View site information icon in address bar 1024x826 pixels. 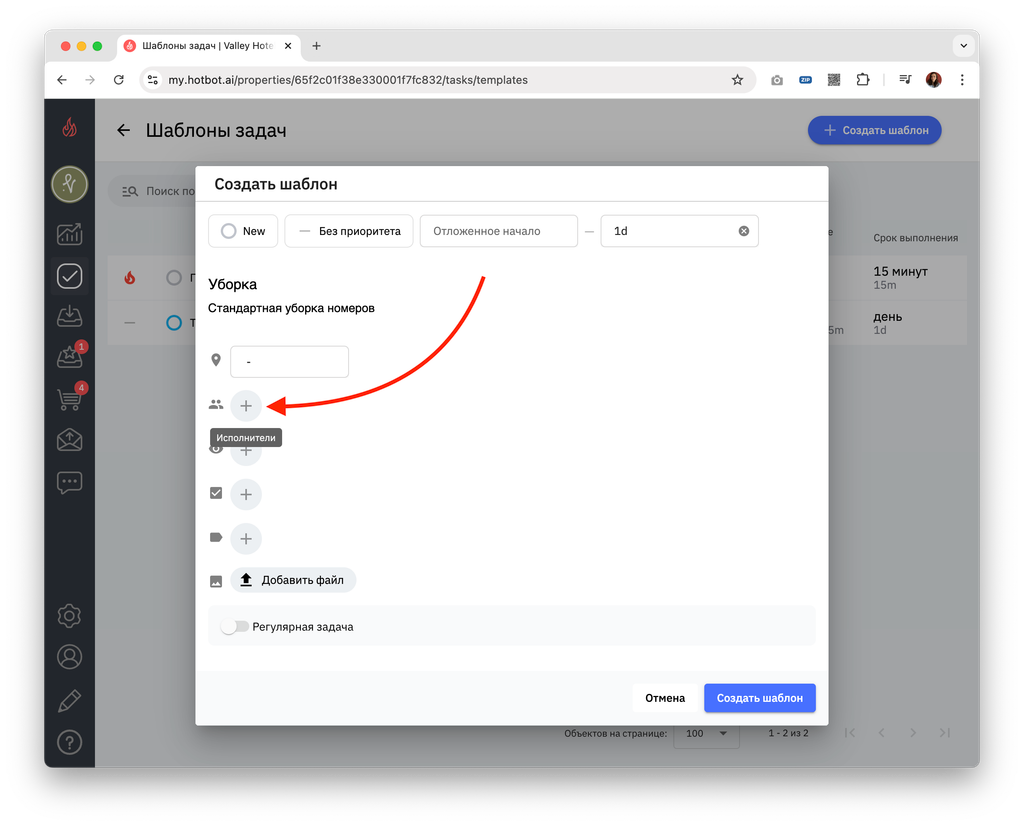click(153, 80)
